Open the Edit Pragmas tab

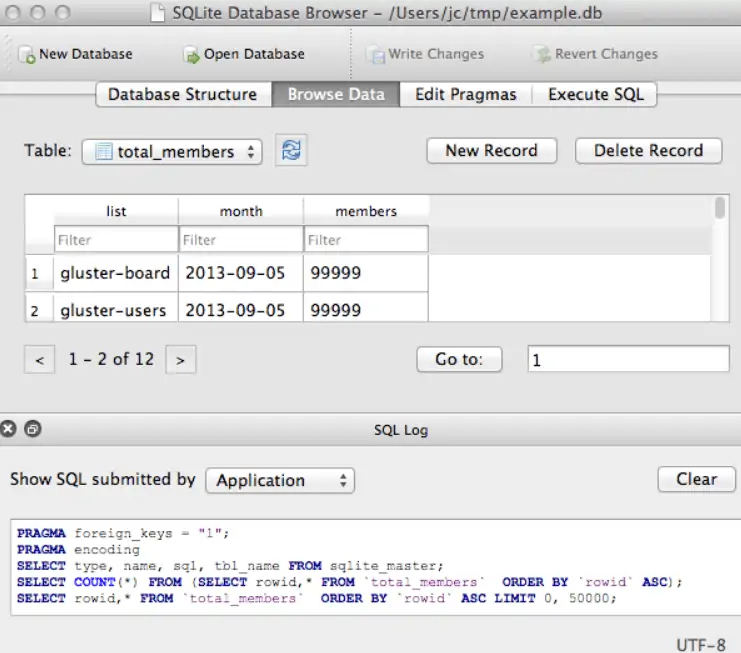[x=466, y=95]
